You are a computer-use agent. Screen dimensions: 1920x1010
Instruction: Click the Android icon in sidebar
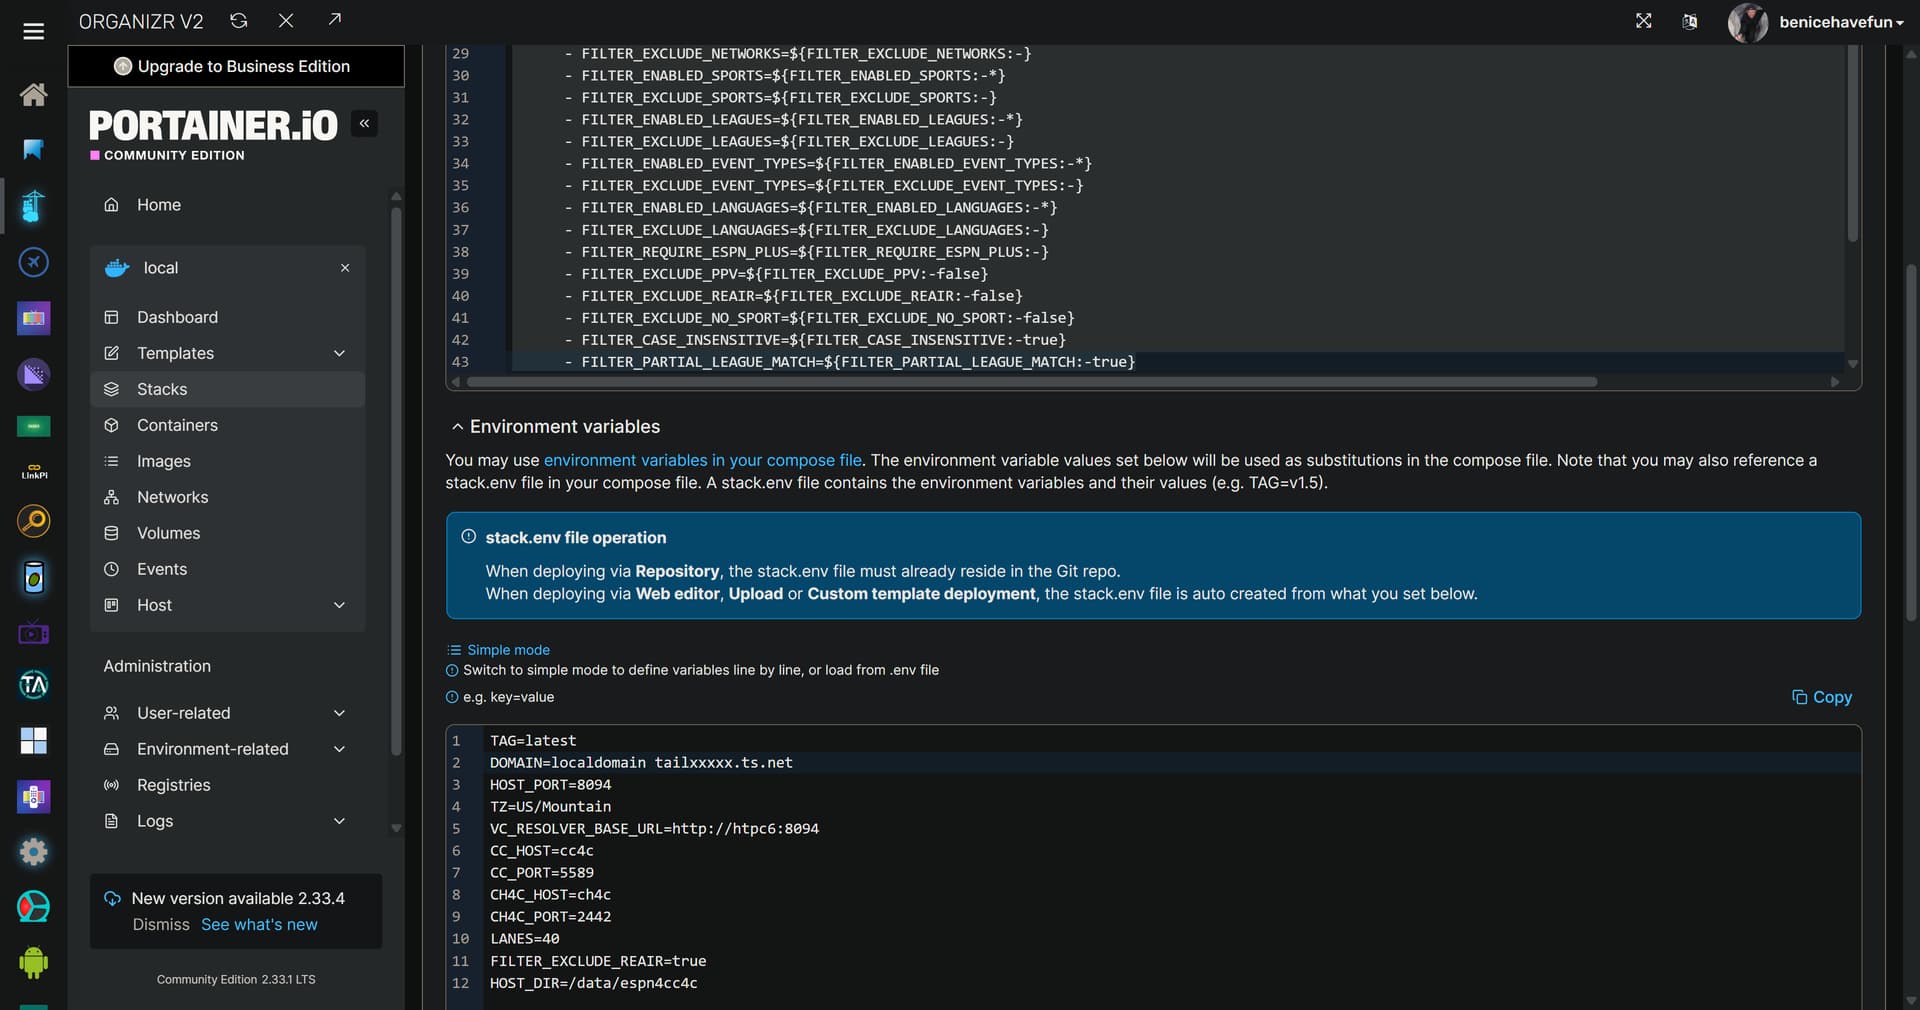click(33, 962)
